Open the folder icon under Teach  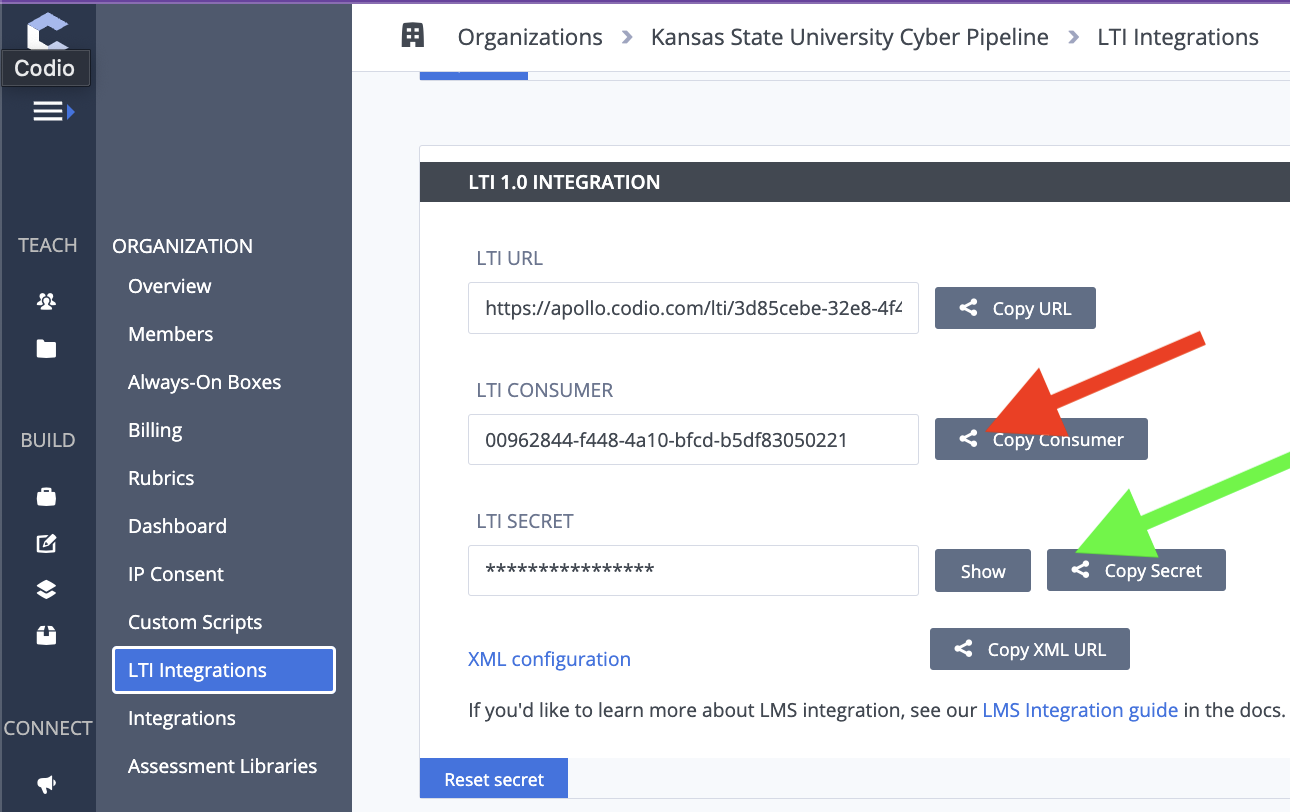point(46,349)
